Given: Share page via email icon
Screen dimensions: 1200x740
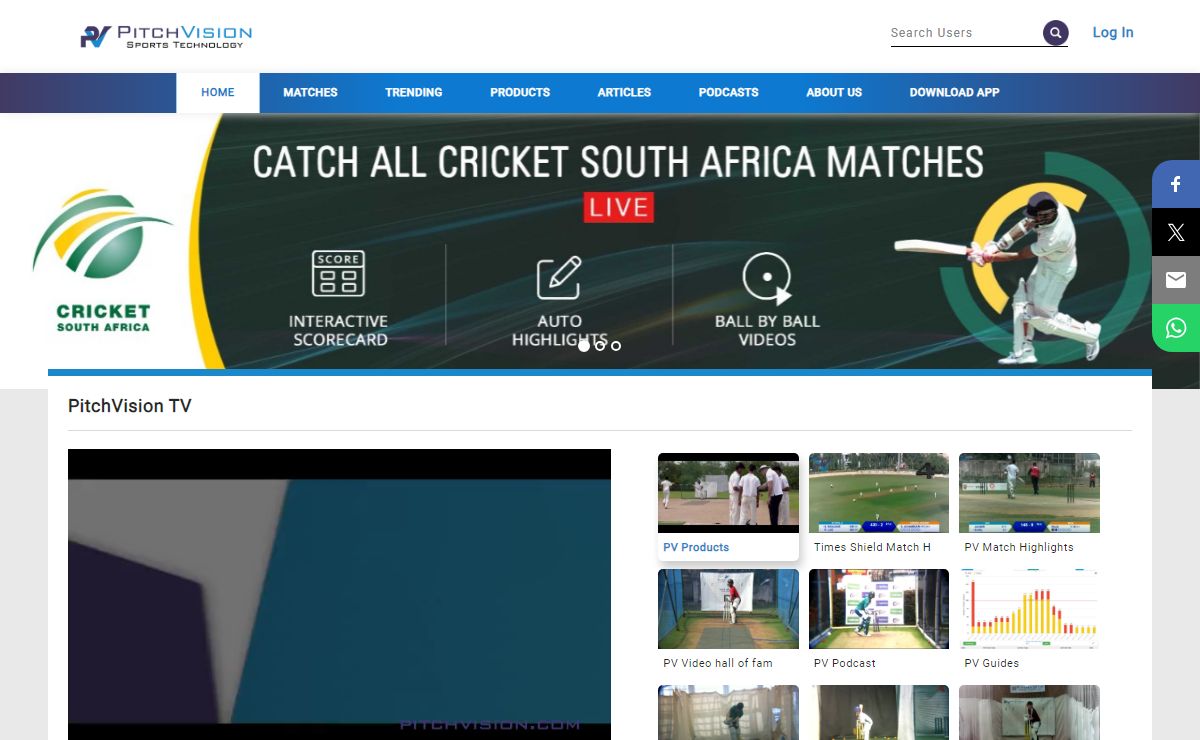Looking at the screenshot, I should tap(1176, 280).
